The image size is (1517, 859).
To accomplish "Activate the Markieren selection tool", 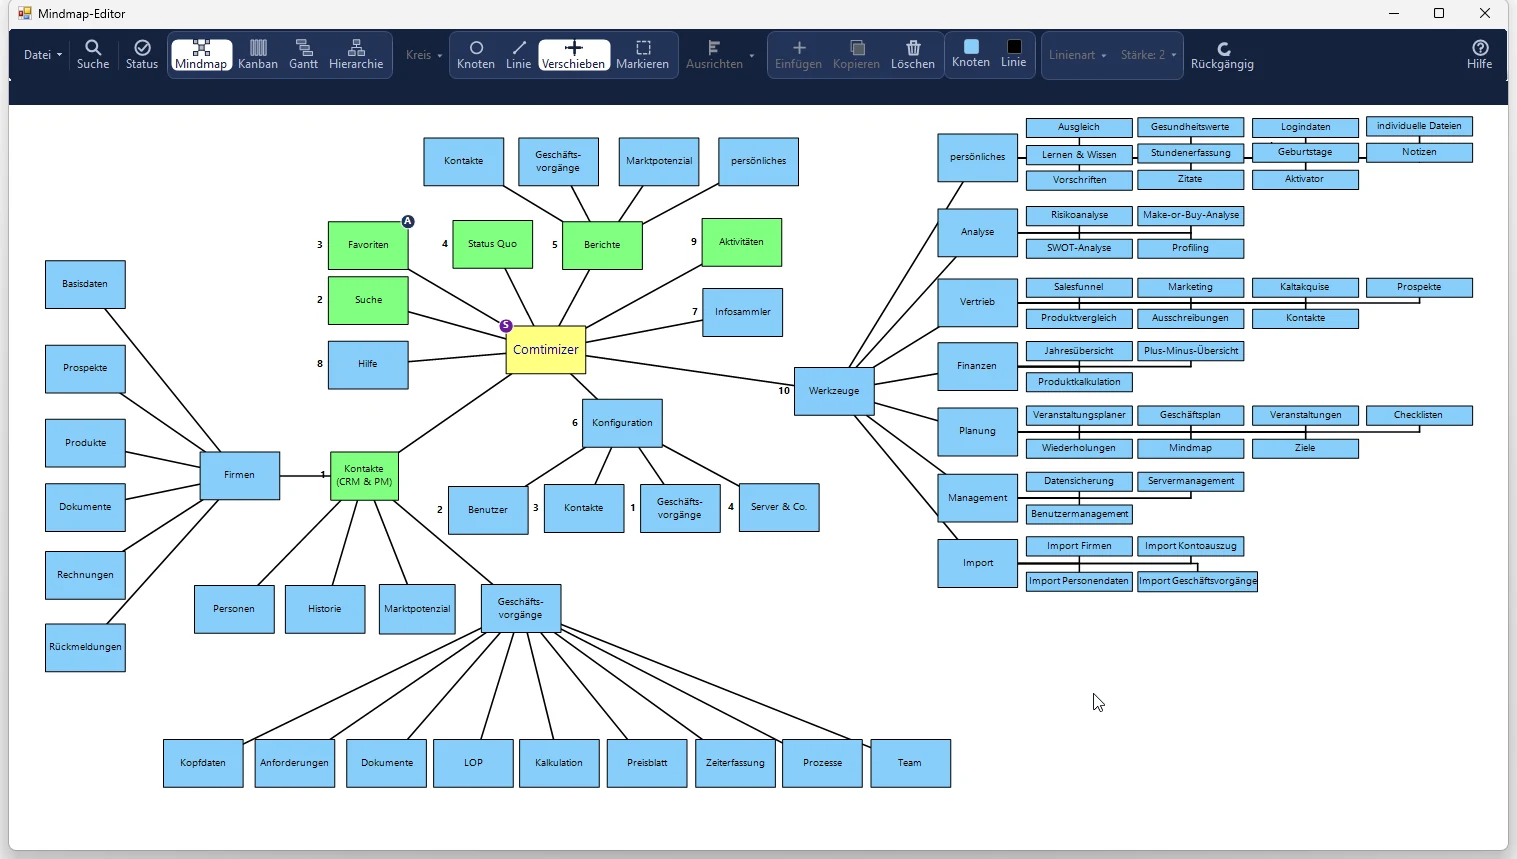I will pyautogui.click(x=643, y=54).
